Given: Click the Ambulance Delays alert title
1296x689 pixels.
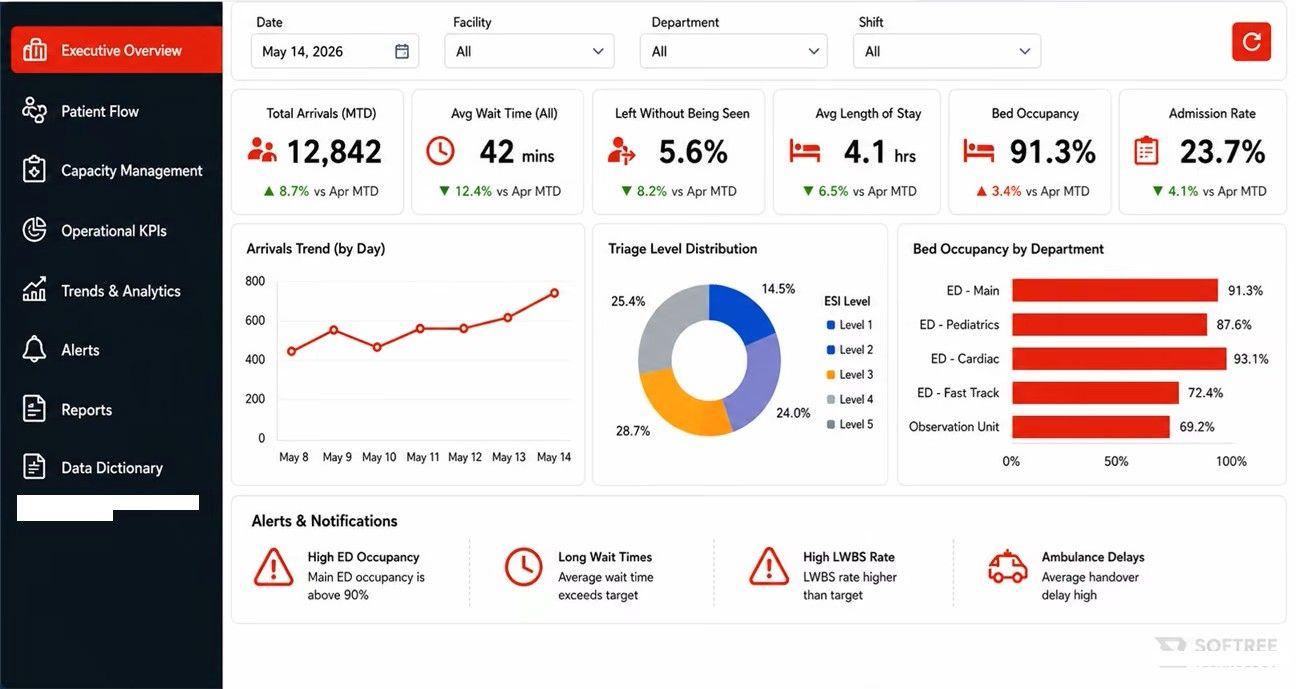Looking at the screenshot, I should (1093, 557).
